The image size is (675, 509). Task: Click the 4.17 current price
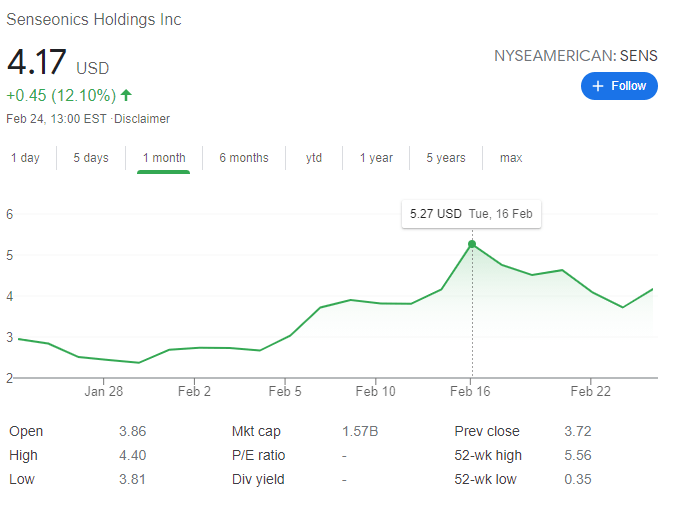37,62
